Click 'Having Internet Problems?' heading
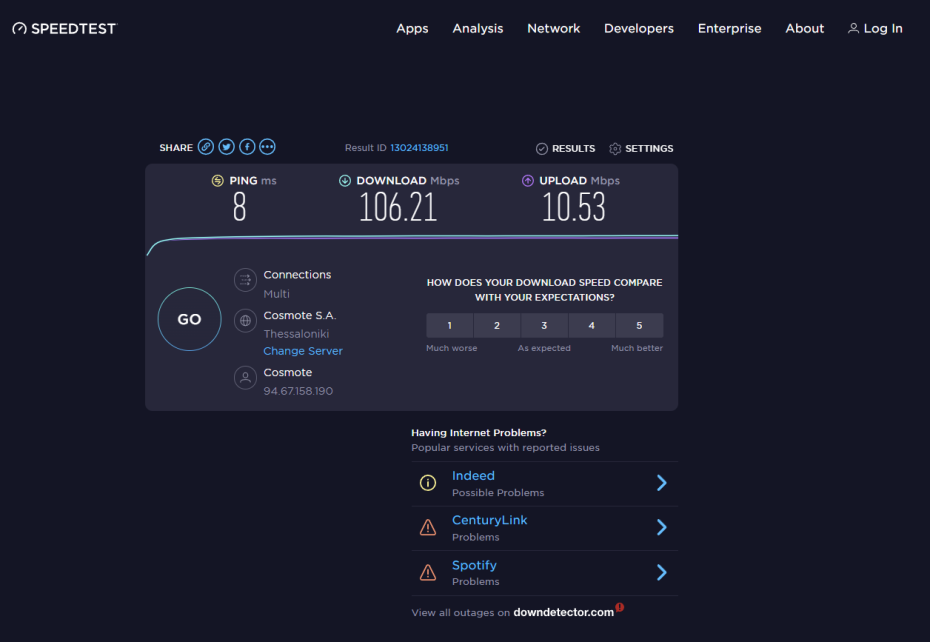930x642 pixels. tap(479, 433)
